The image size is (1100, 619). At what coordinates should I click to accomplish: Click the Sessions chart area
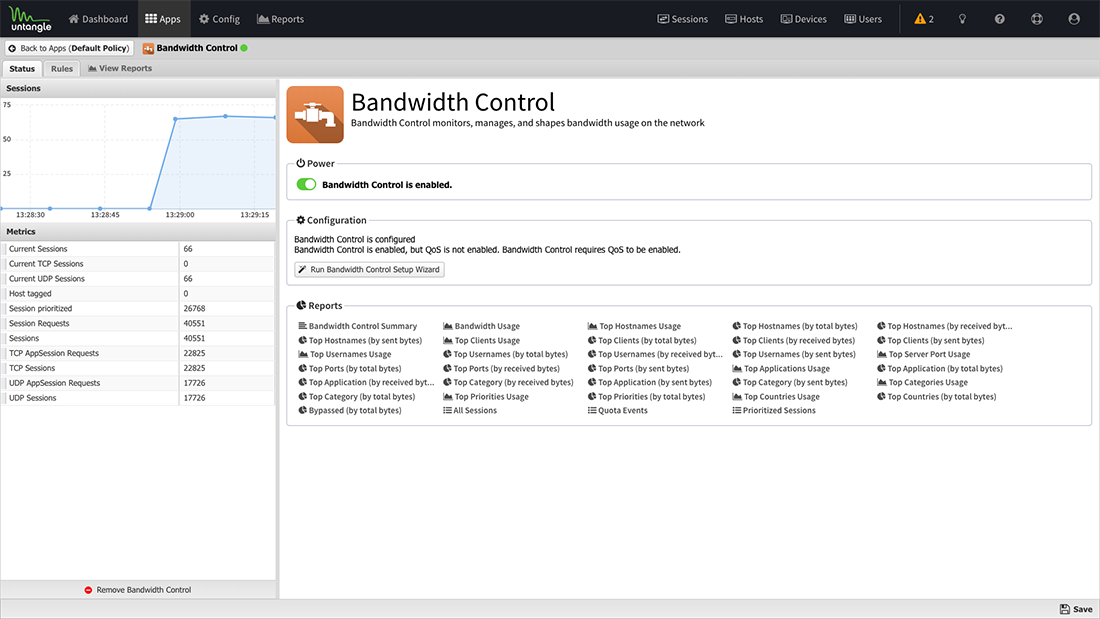138,160
